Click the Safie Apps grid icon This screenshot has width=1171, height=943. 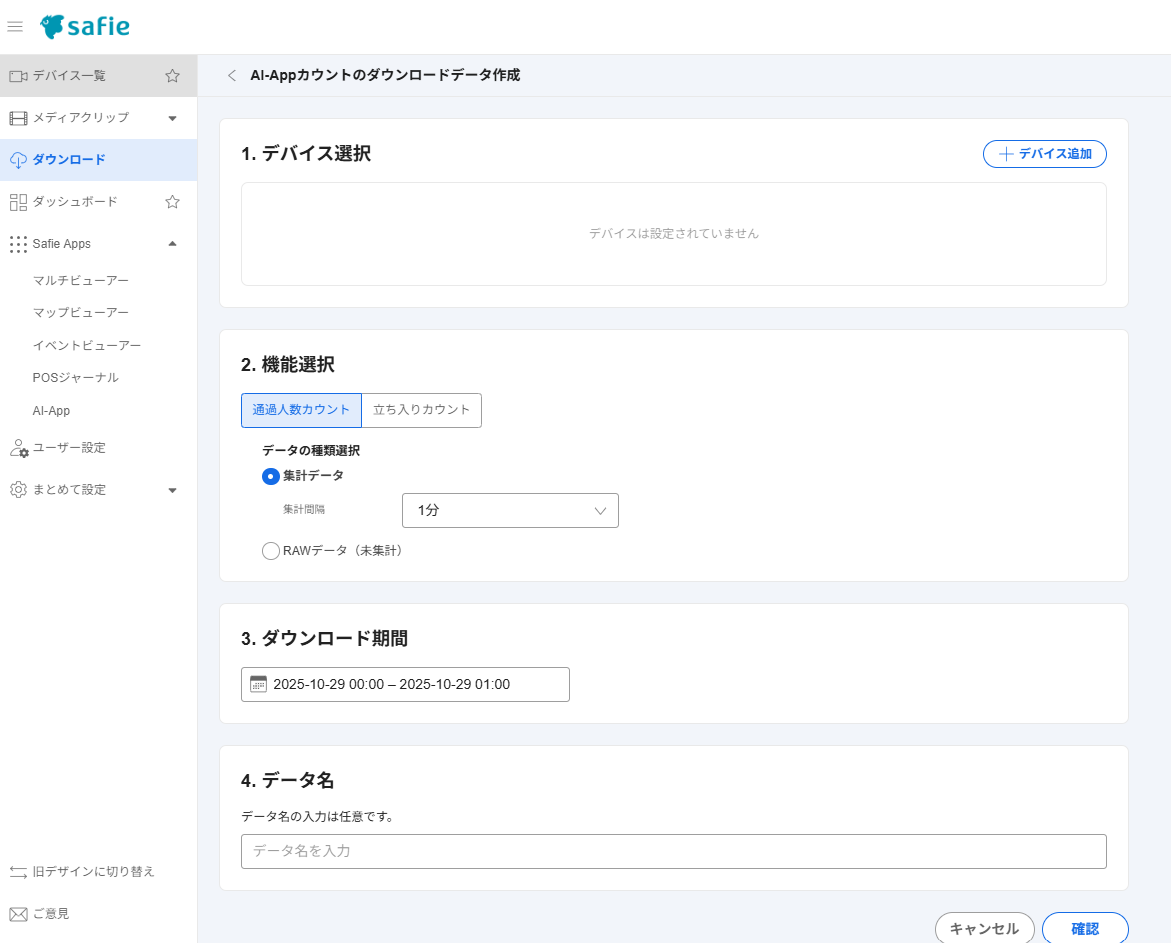coord(16,243)
